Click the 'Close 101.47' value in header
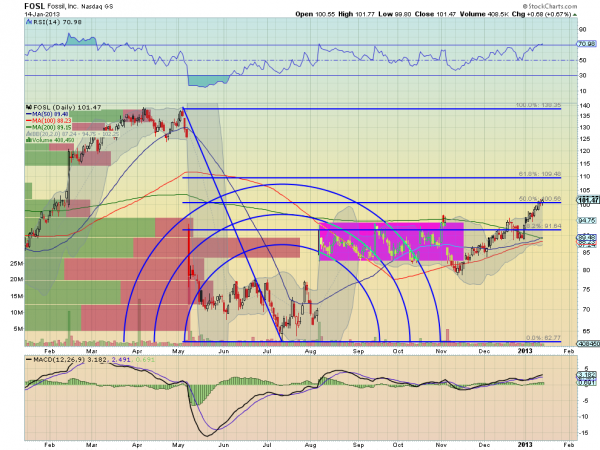The image size is (600, 450). 435,14
